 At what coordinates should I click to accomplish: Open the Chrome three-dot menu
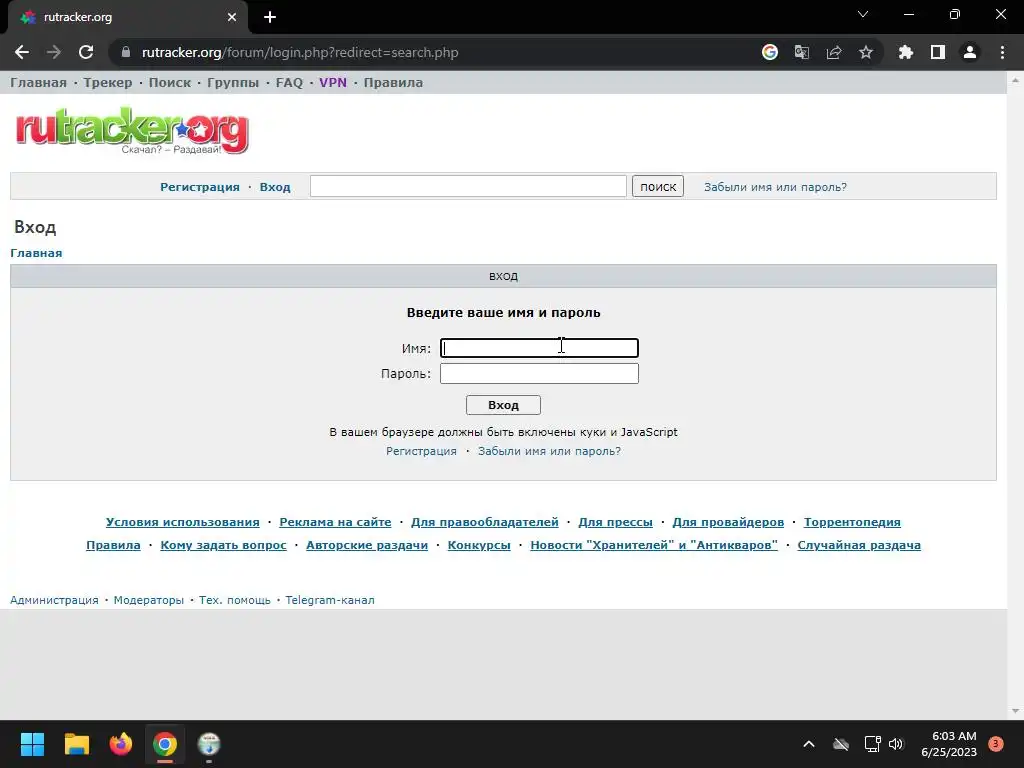1002,52
